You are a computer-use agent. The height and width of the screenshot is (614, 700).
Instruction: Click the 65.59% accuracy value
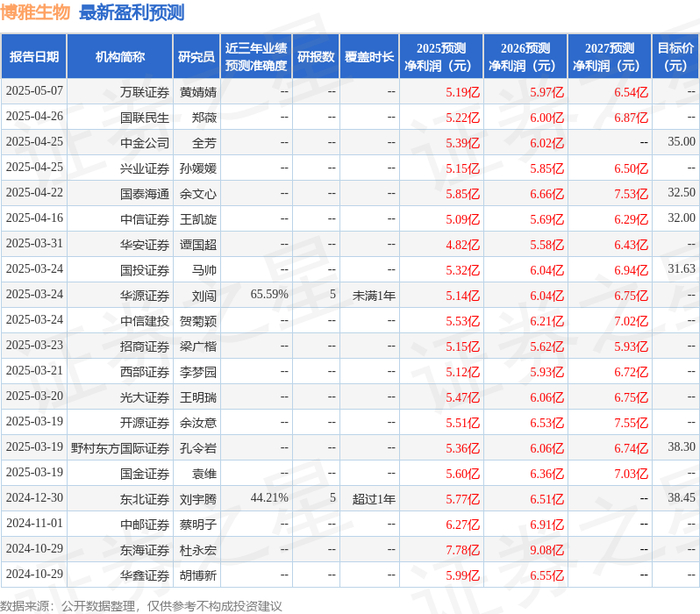click(x=269, y=294)
